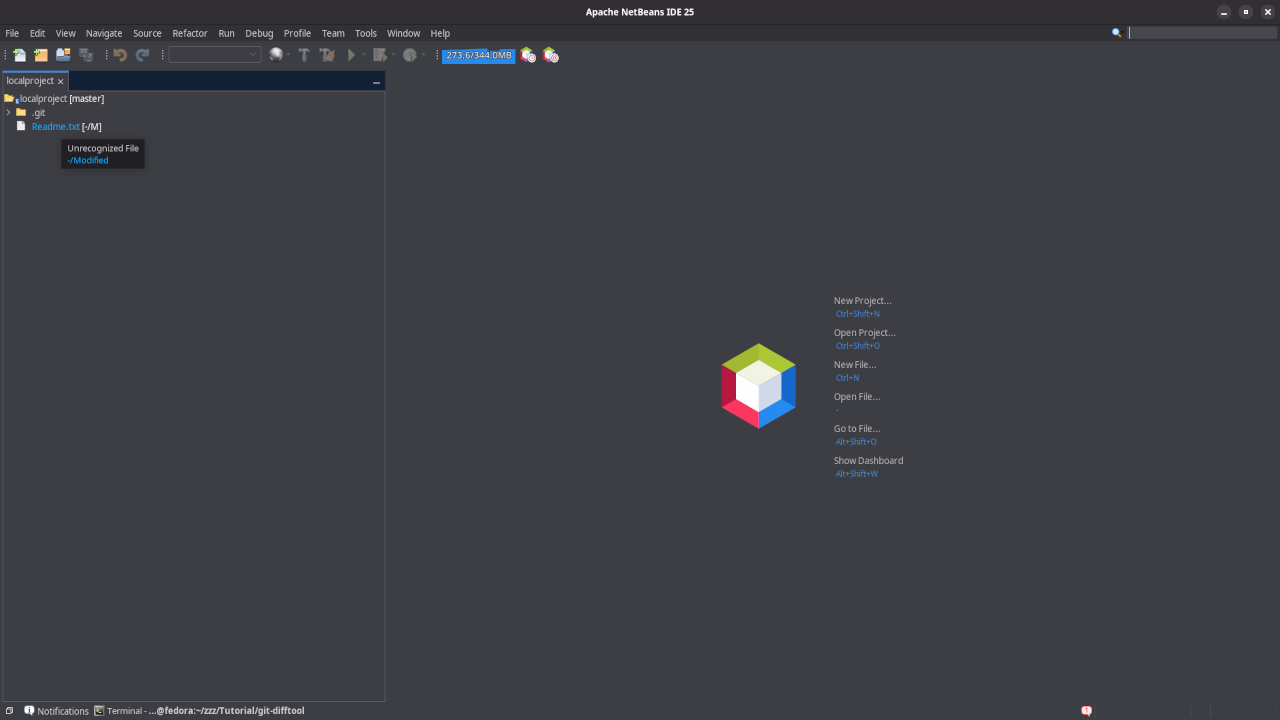
Task: Click the Redo toolbar icon
Action: point(143,55)
